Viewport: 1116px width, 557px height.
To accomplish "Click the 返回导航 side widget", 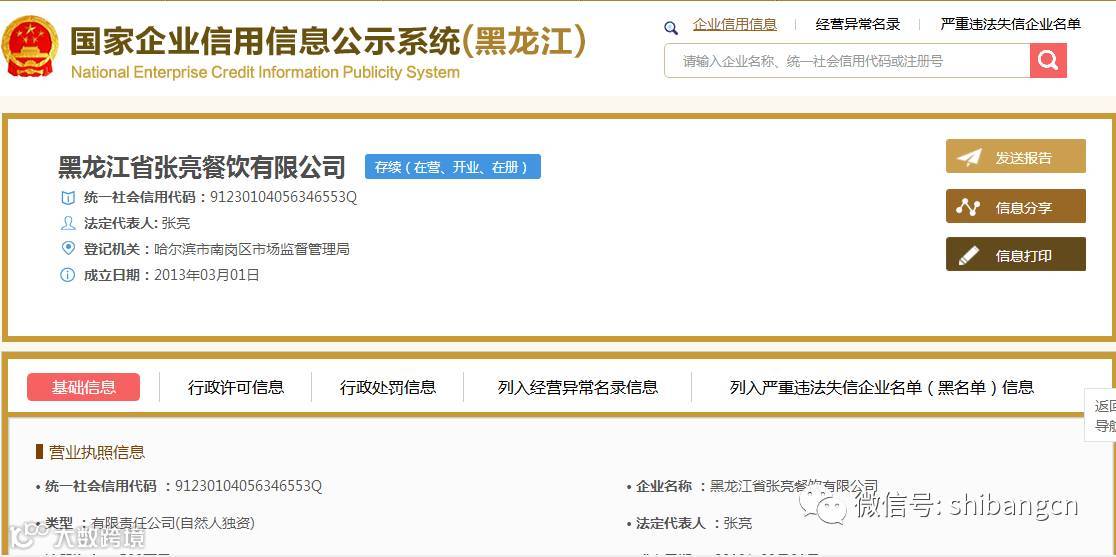I will coord(1100,416).
